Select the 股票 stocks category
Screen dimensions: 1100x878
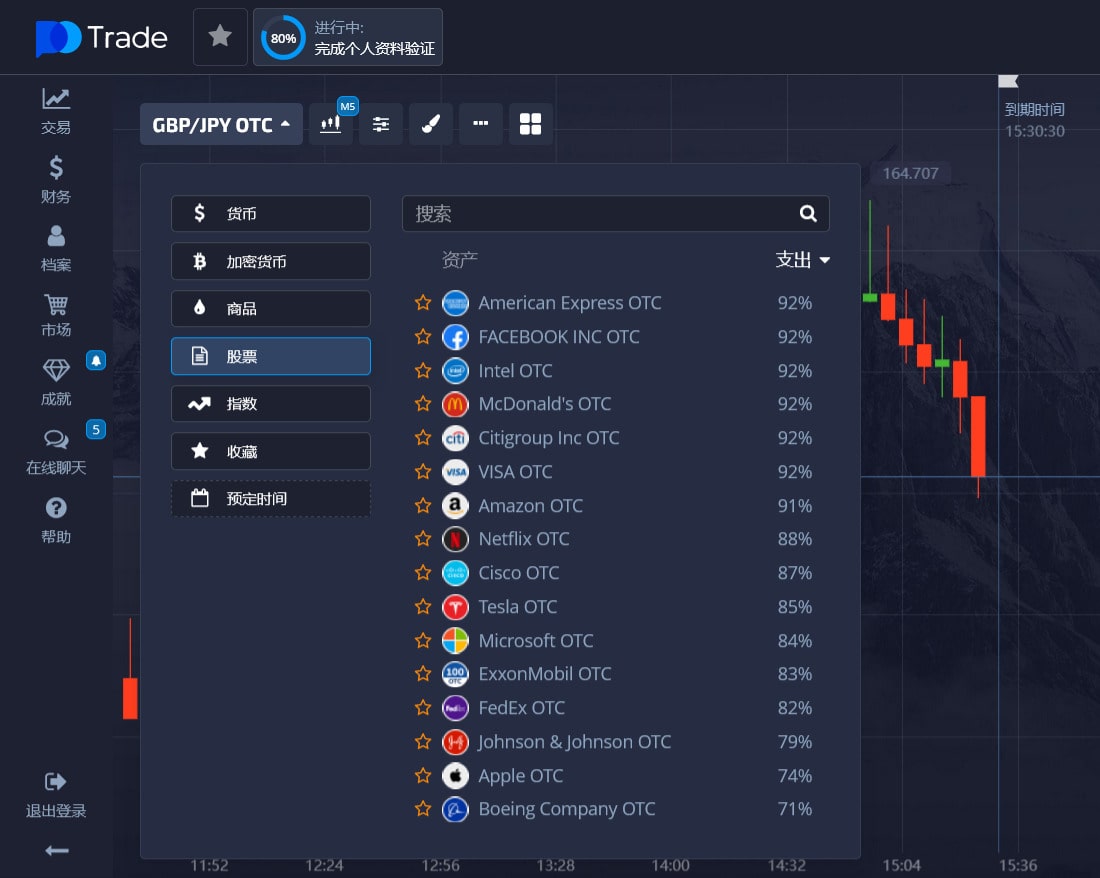[271, 356]
